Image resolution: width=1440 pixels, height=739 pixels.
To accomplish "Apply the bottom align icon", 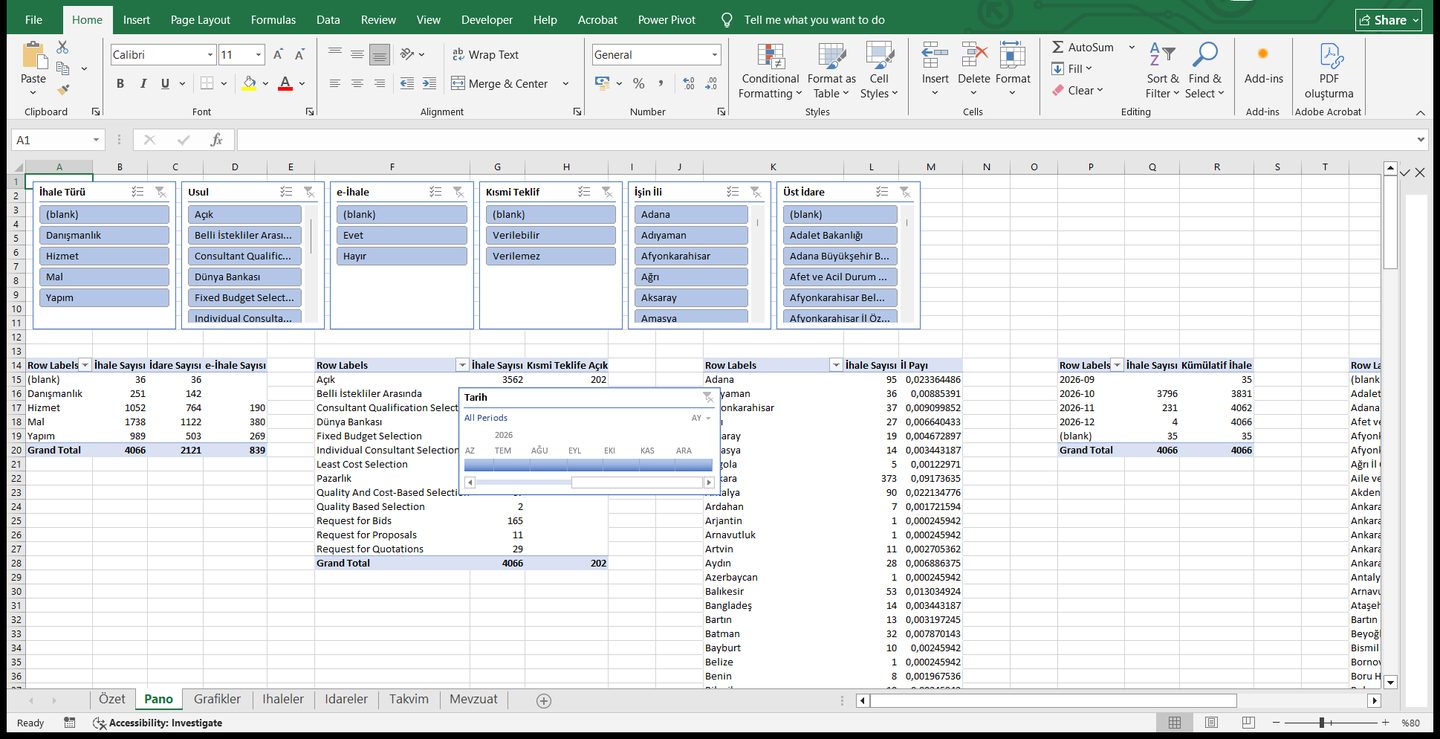I will (379, 55).
